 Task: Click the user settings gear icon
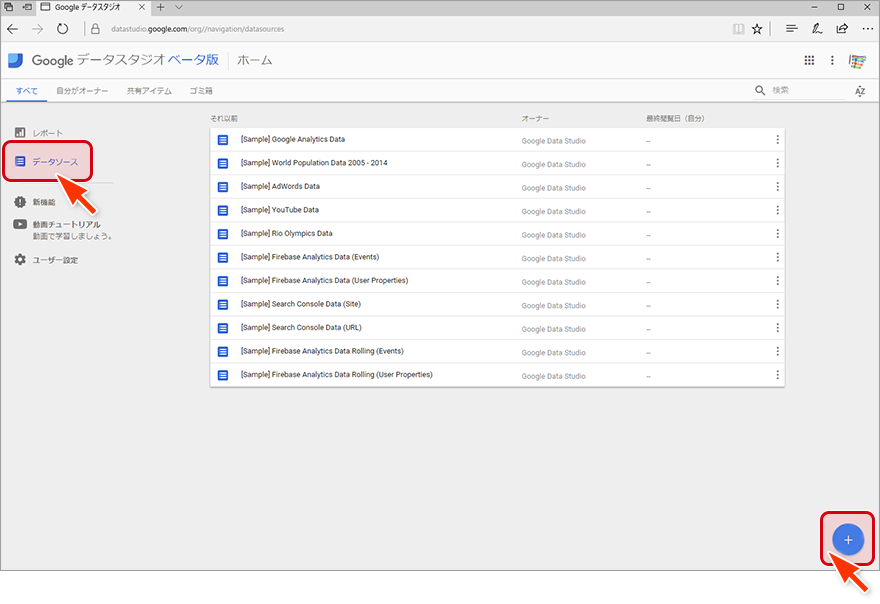[x=20, y=259]
